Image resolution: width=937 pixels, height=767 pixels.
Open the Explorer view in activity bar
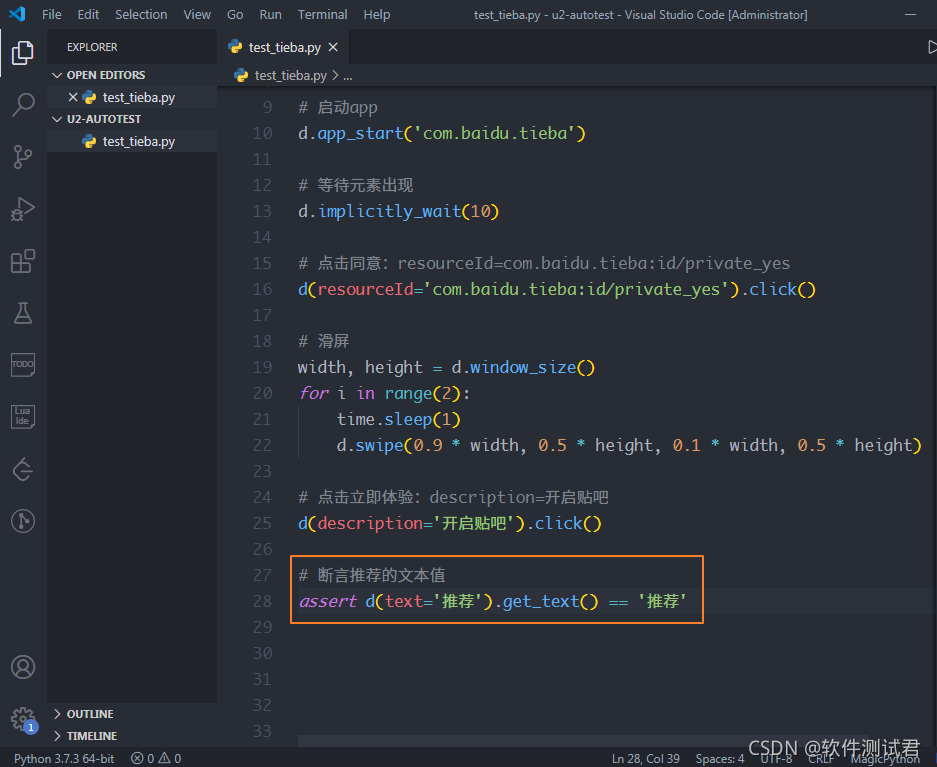23,53
